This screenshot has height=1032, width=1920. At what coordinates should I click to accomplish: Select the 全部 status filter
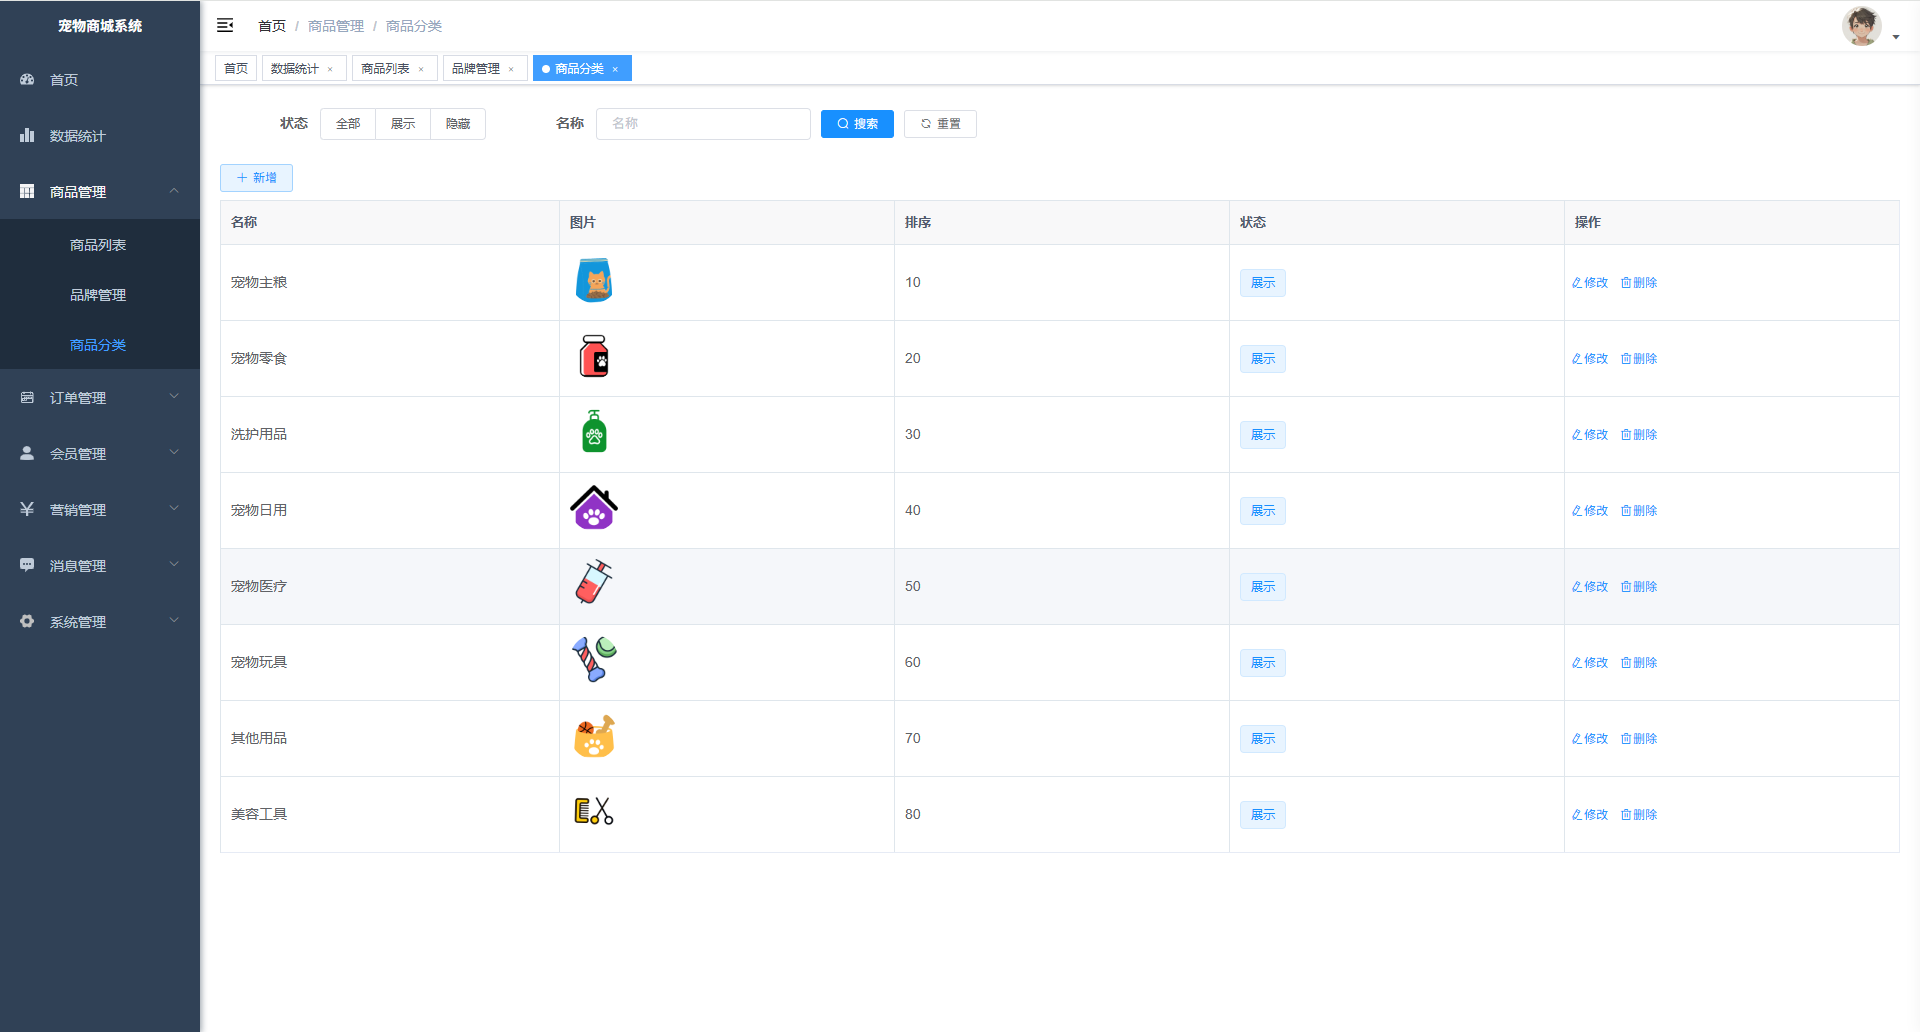pyautogui.click(x=348, y=124)
